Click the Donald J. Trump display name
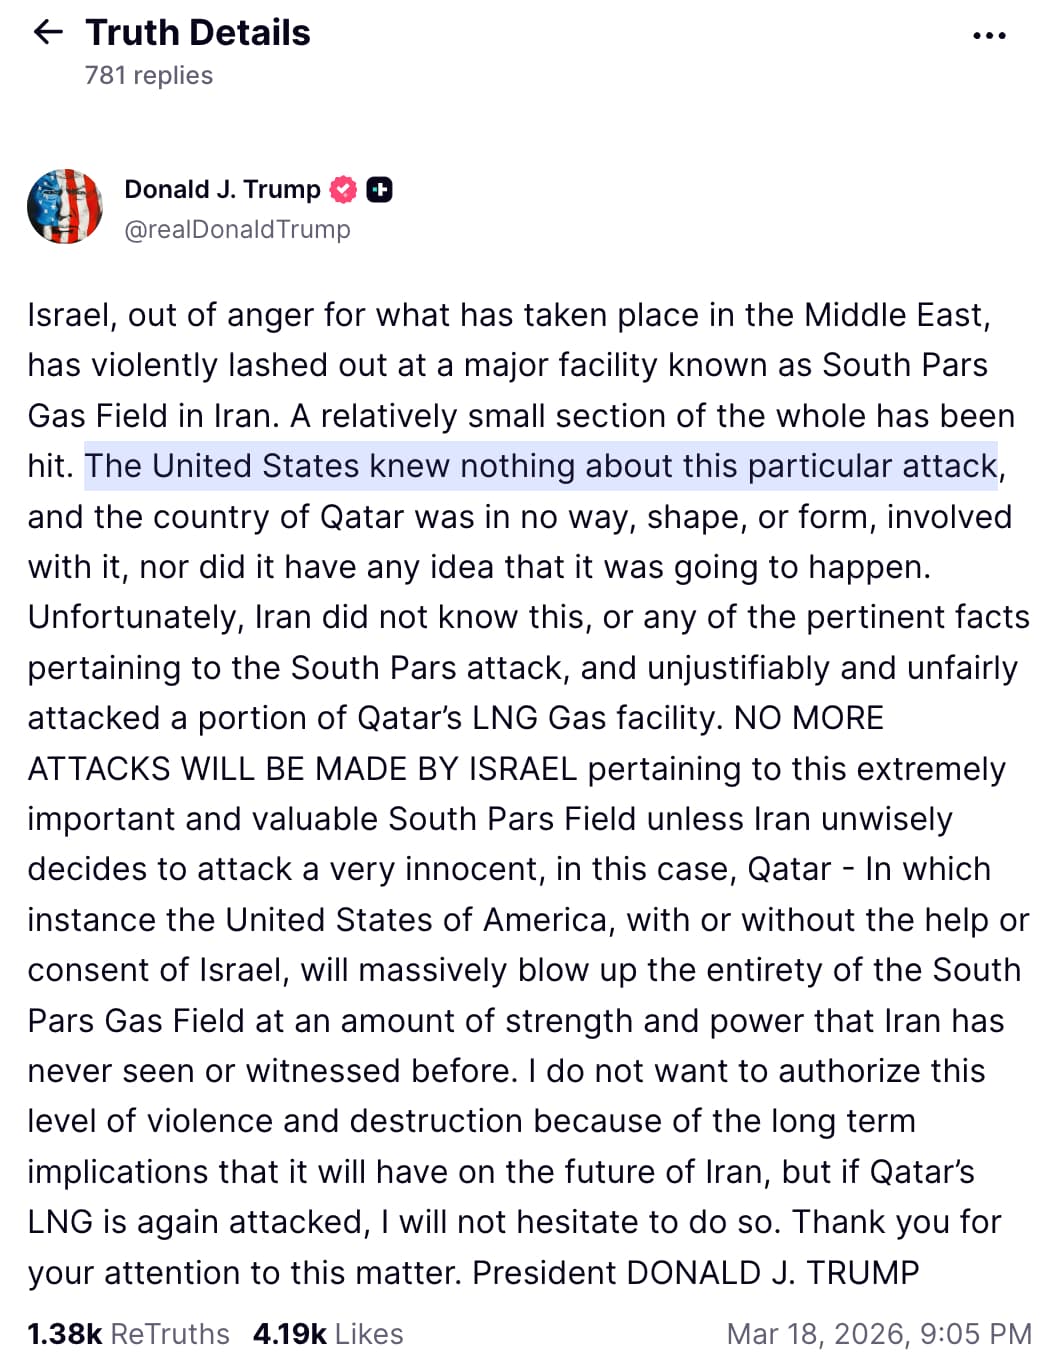The width and height of the screenshot is (1060, 1366). [x=222, y=189]
